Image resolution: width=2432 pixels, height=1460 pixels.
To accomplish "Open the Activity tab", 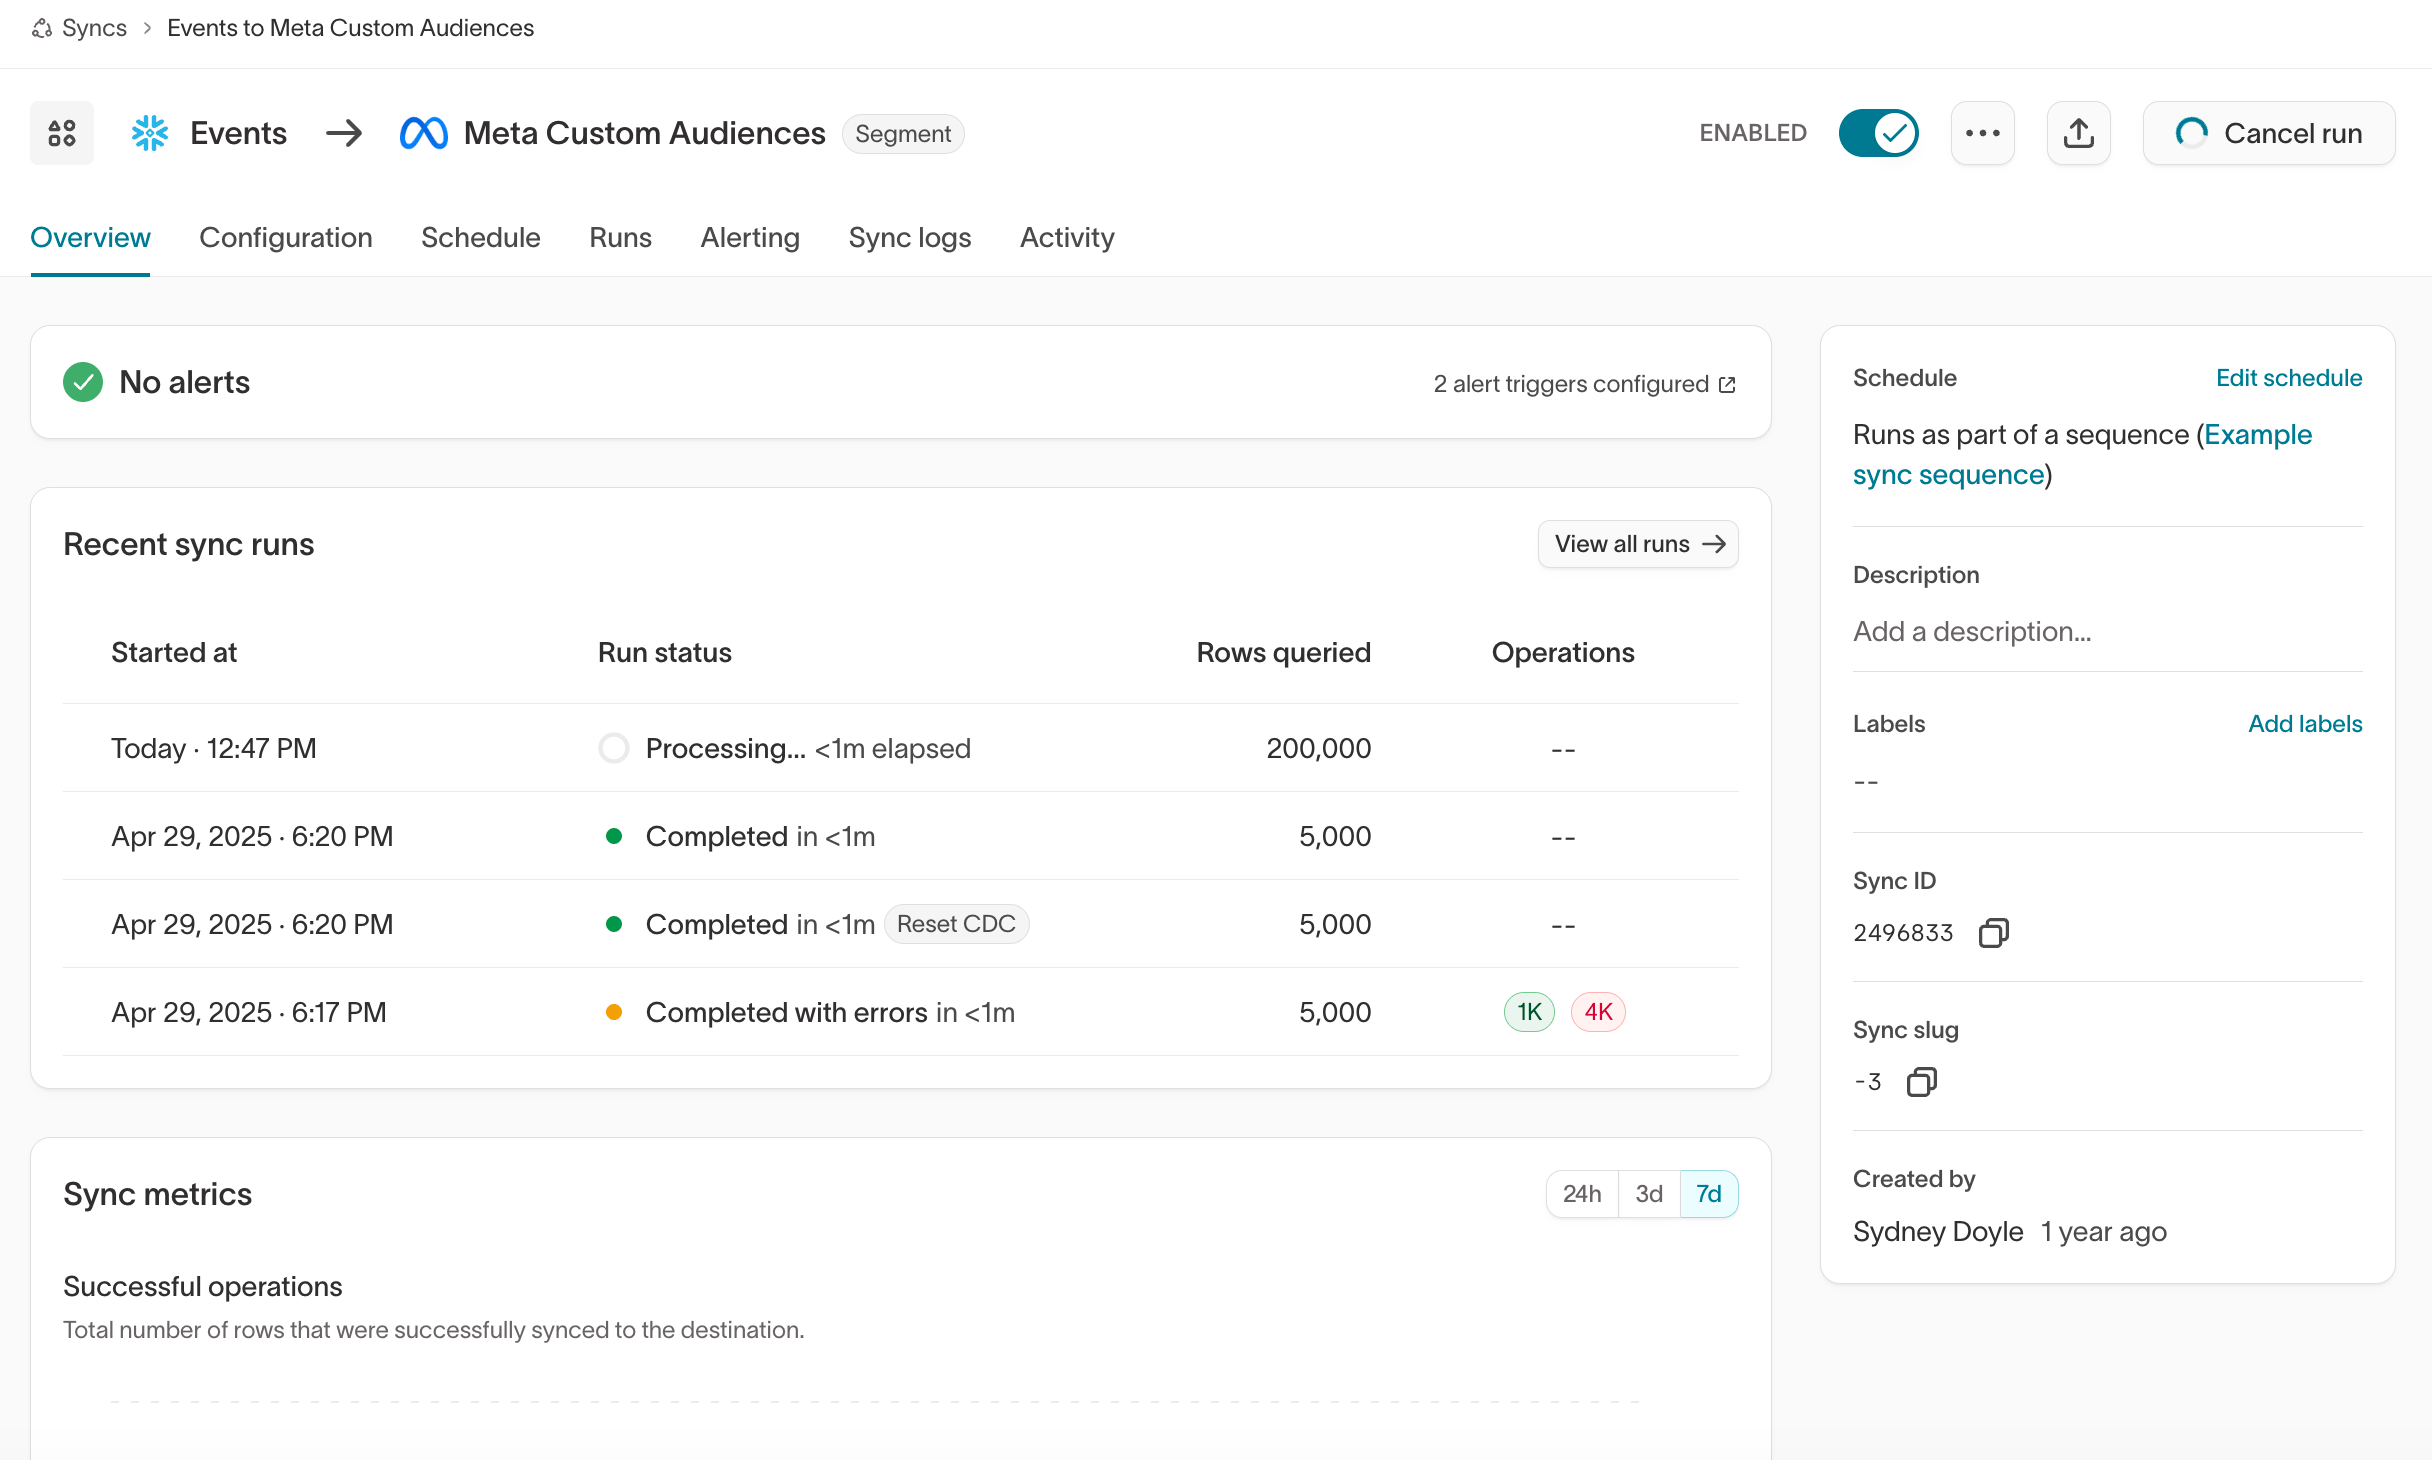I will pos(1067,238).
